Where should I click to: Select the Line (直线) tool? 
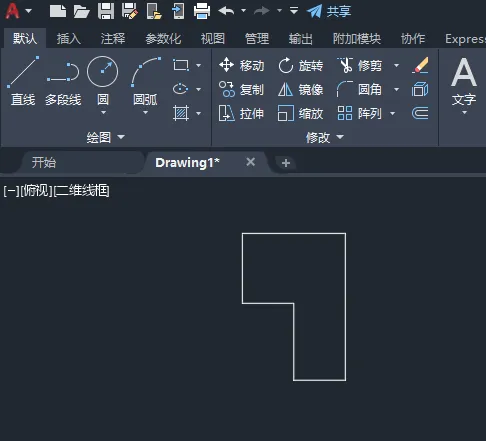pyautogui.click(x=23, y=81)
